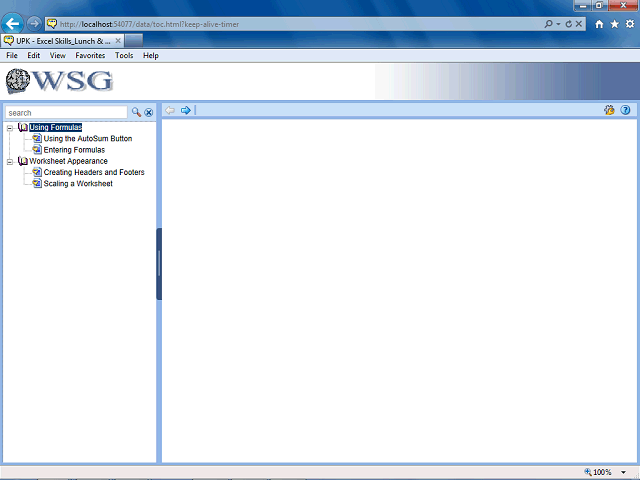Click the pane splitter collapse handle
Image resolution: width=640 pixels, height=480 pixels.
point(159,264)
